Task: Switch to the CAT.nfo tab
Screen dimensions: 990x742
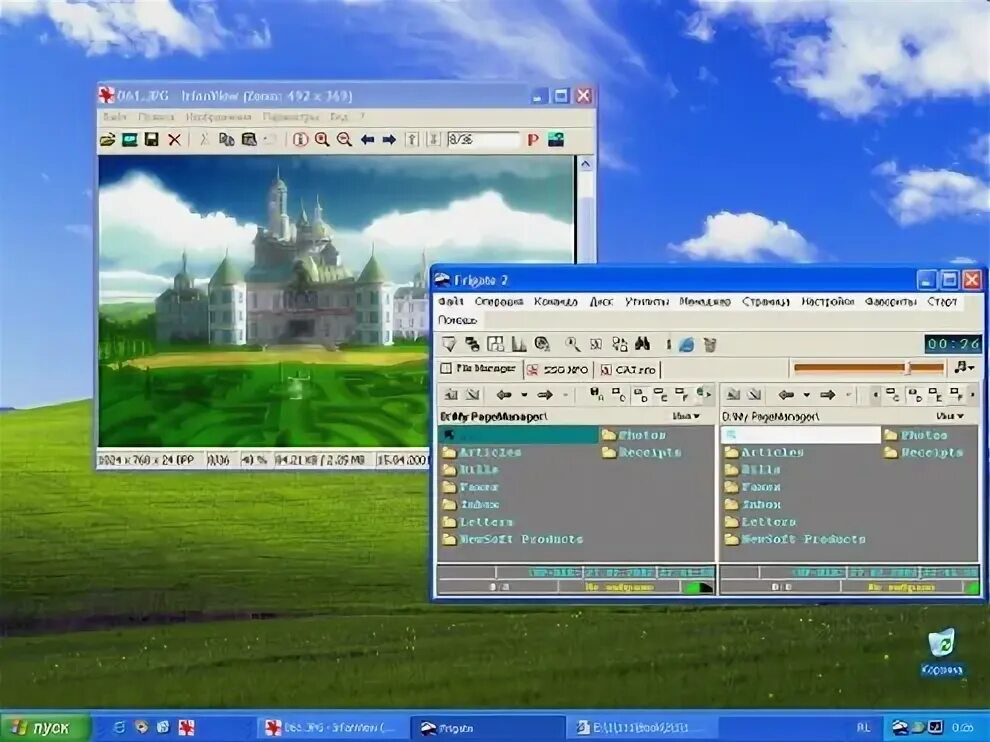Action: click(x=628, y=369)
